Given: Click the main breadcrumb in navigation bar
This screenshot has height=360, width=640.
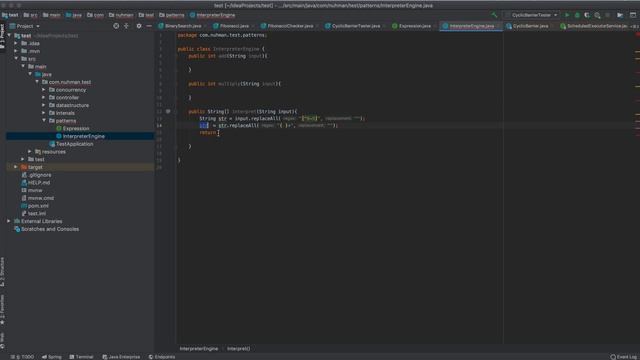Looking at the screenshot, I should [51, 15].
